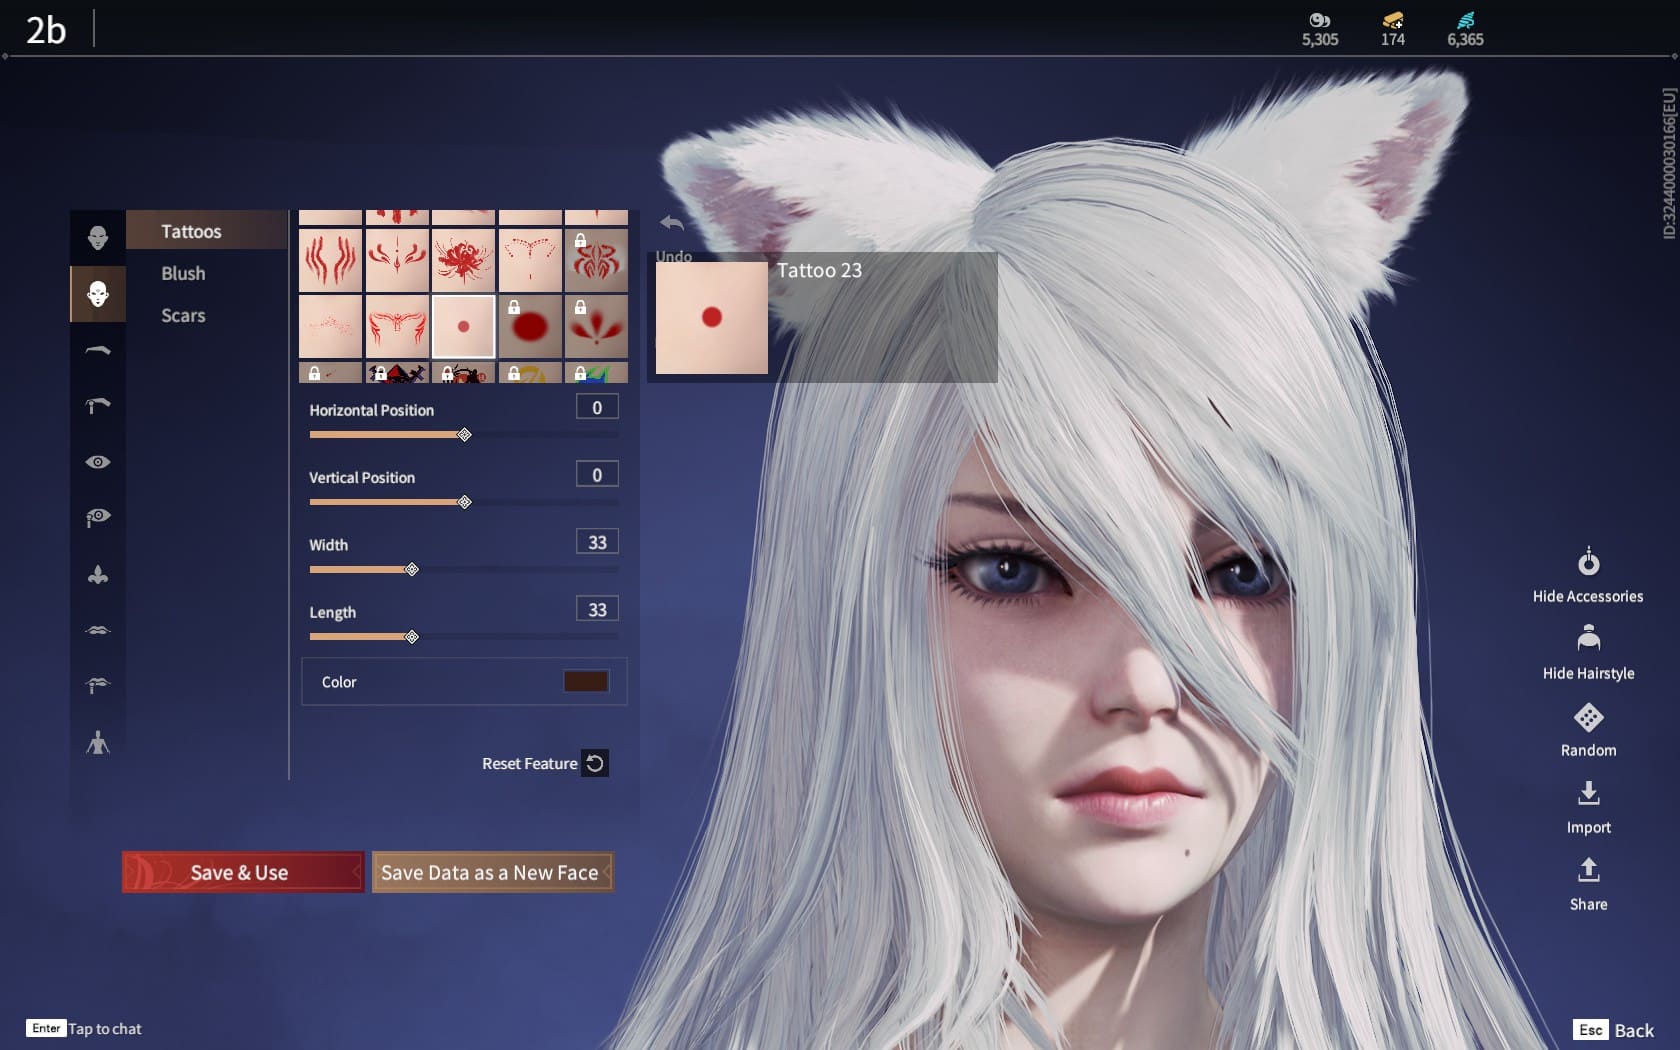Click the "2b" character name text

point(46,30)
